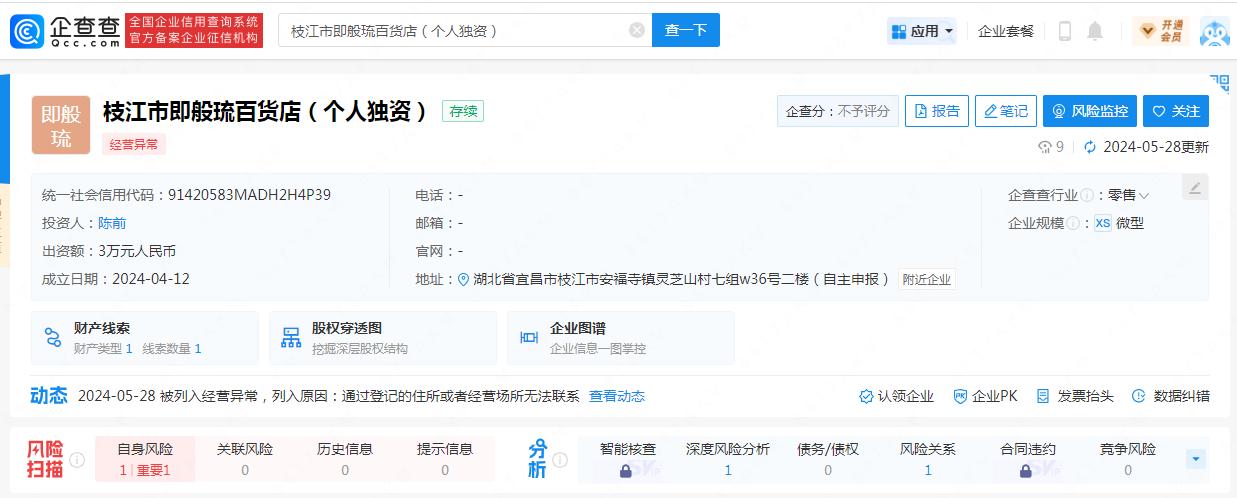Click the 经营异常 warning tag
The image size is (1237, 498).
[134, 144]
